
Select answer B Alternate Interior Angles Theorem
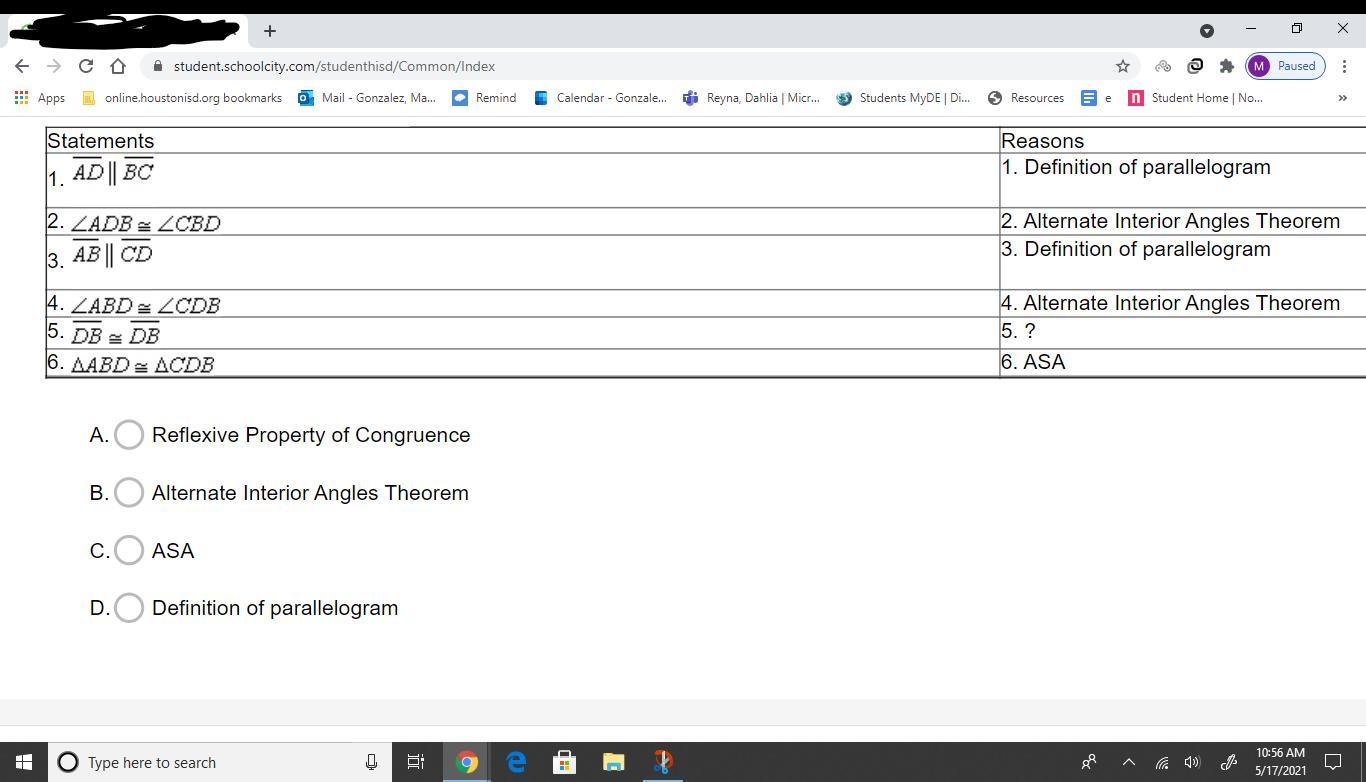tap(129, 493)
